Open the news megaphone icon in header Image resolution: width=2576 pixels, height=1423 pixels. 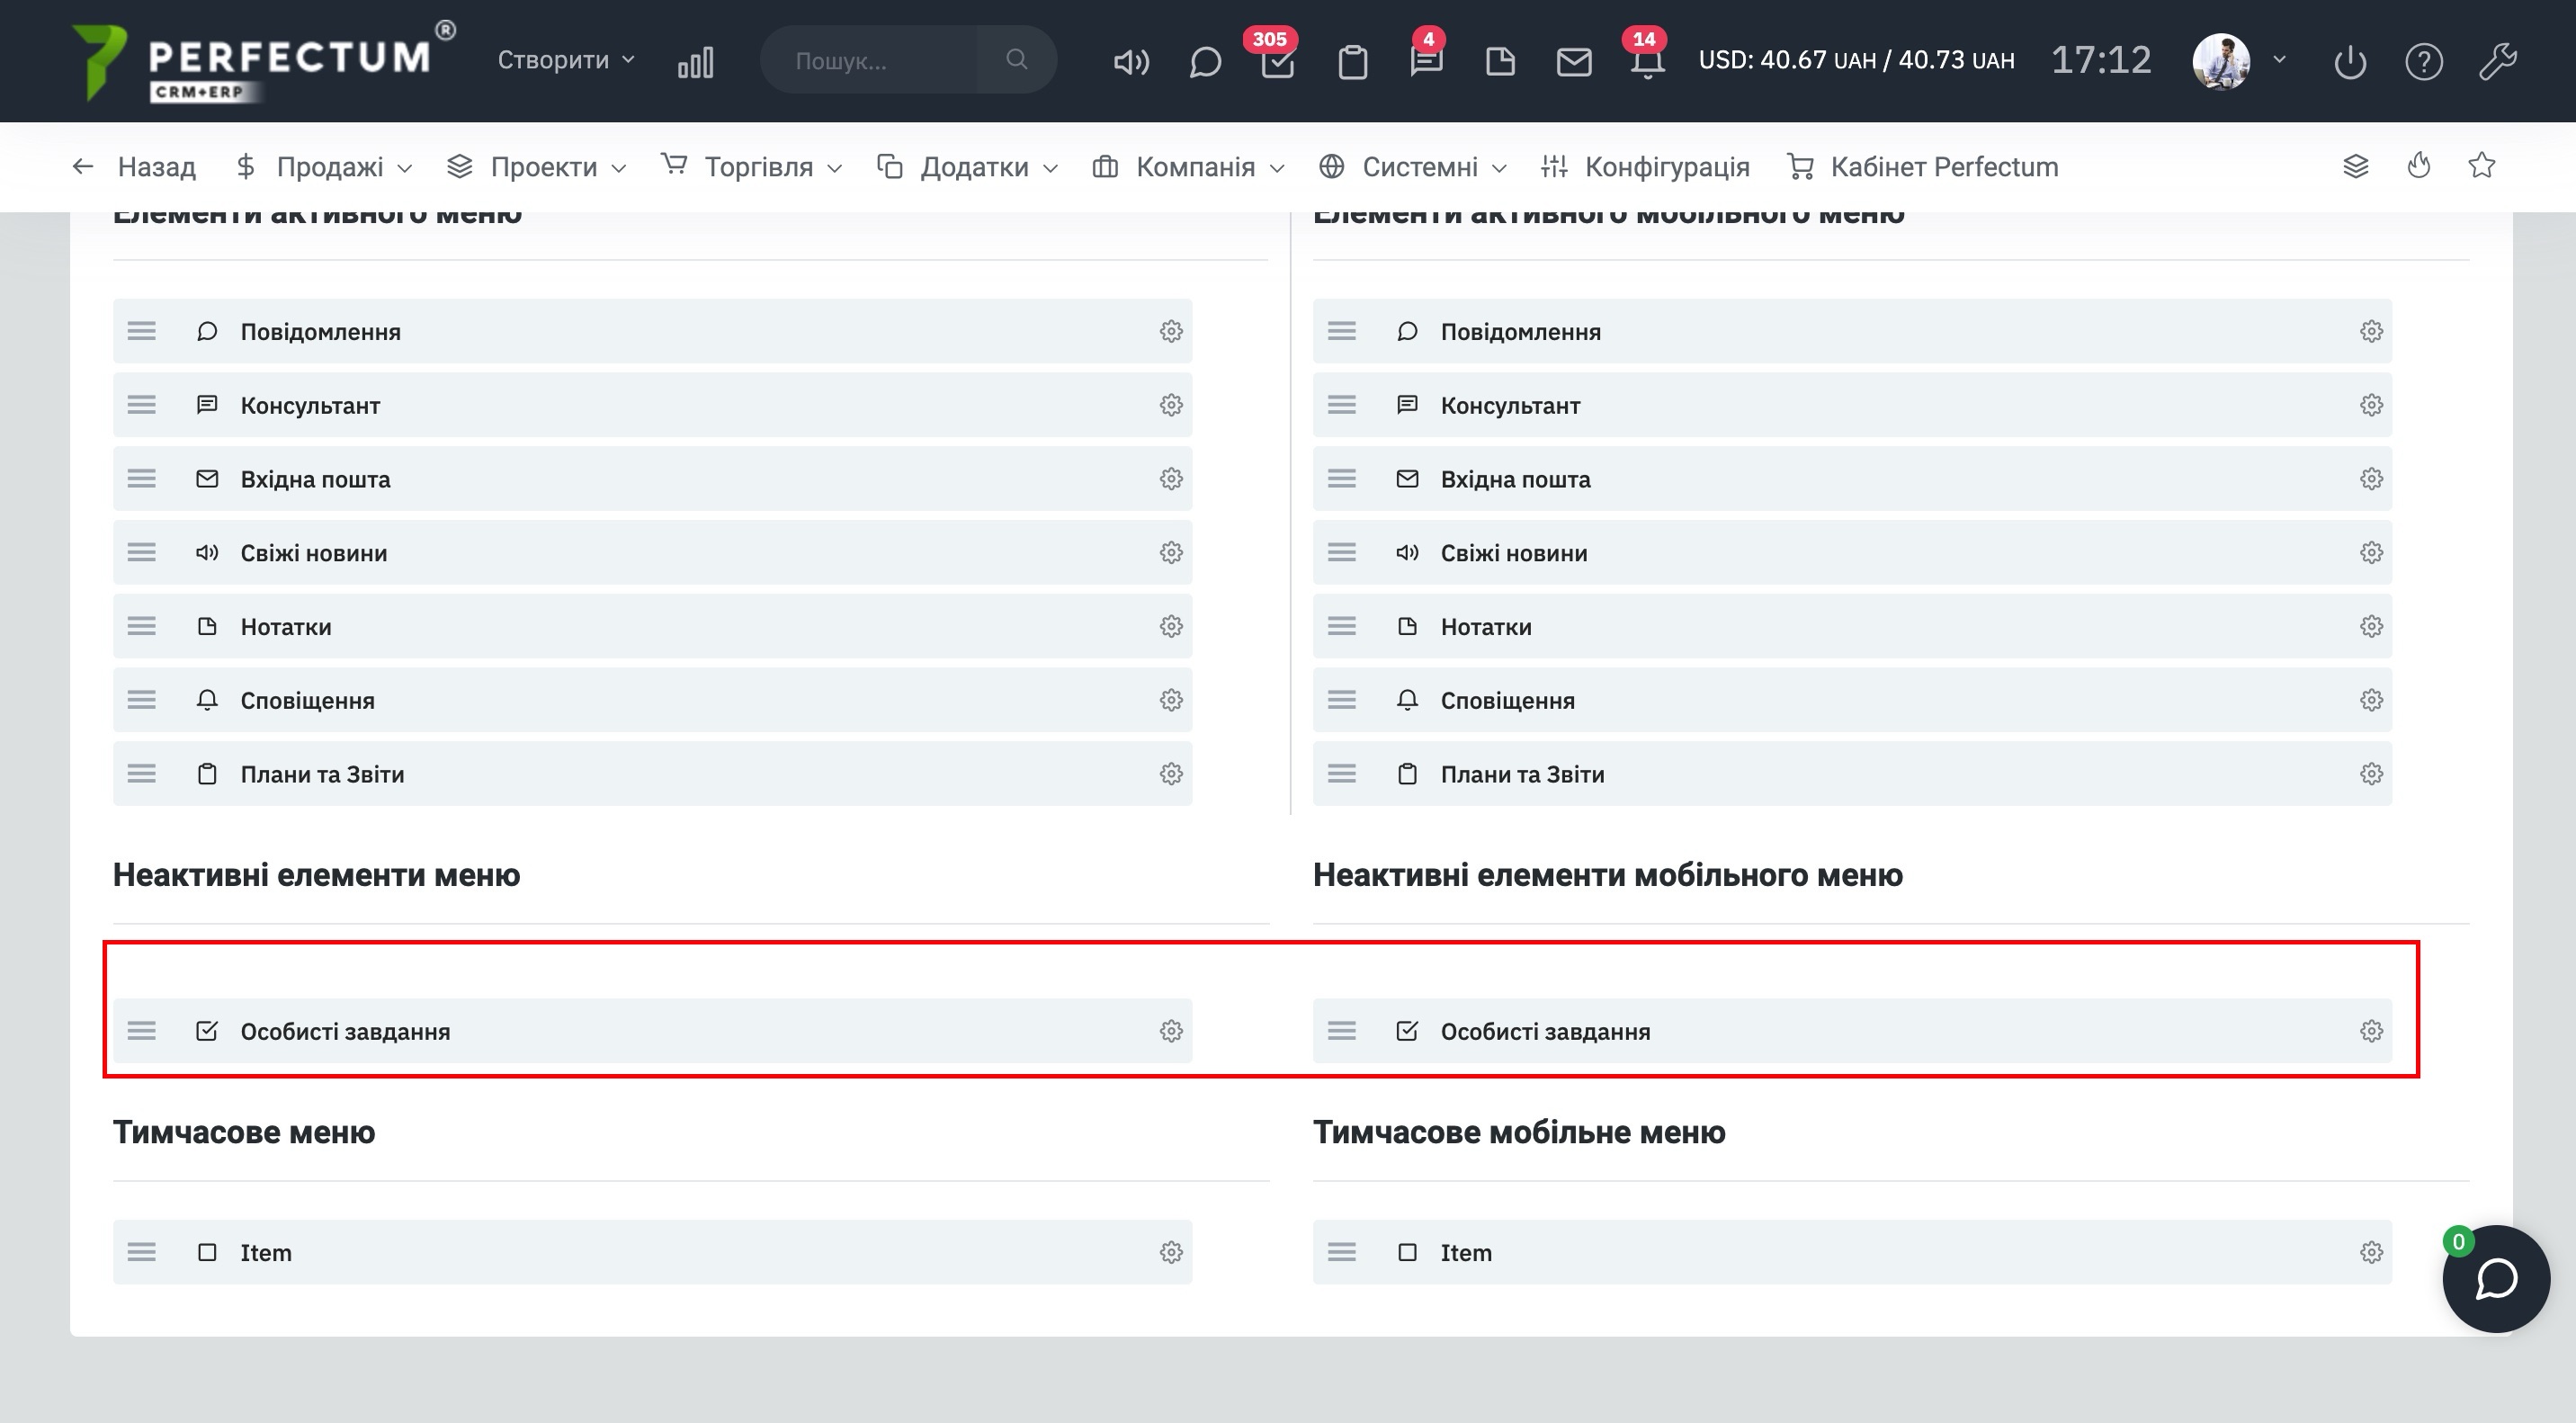click(1131, 62)
